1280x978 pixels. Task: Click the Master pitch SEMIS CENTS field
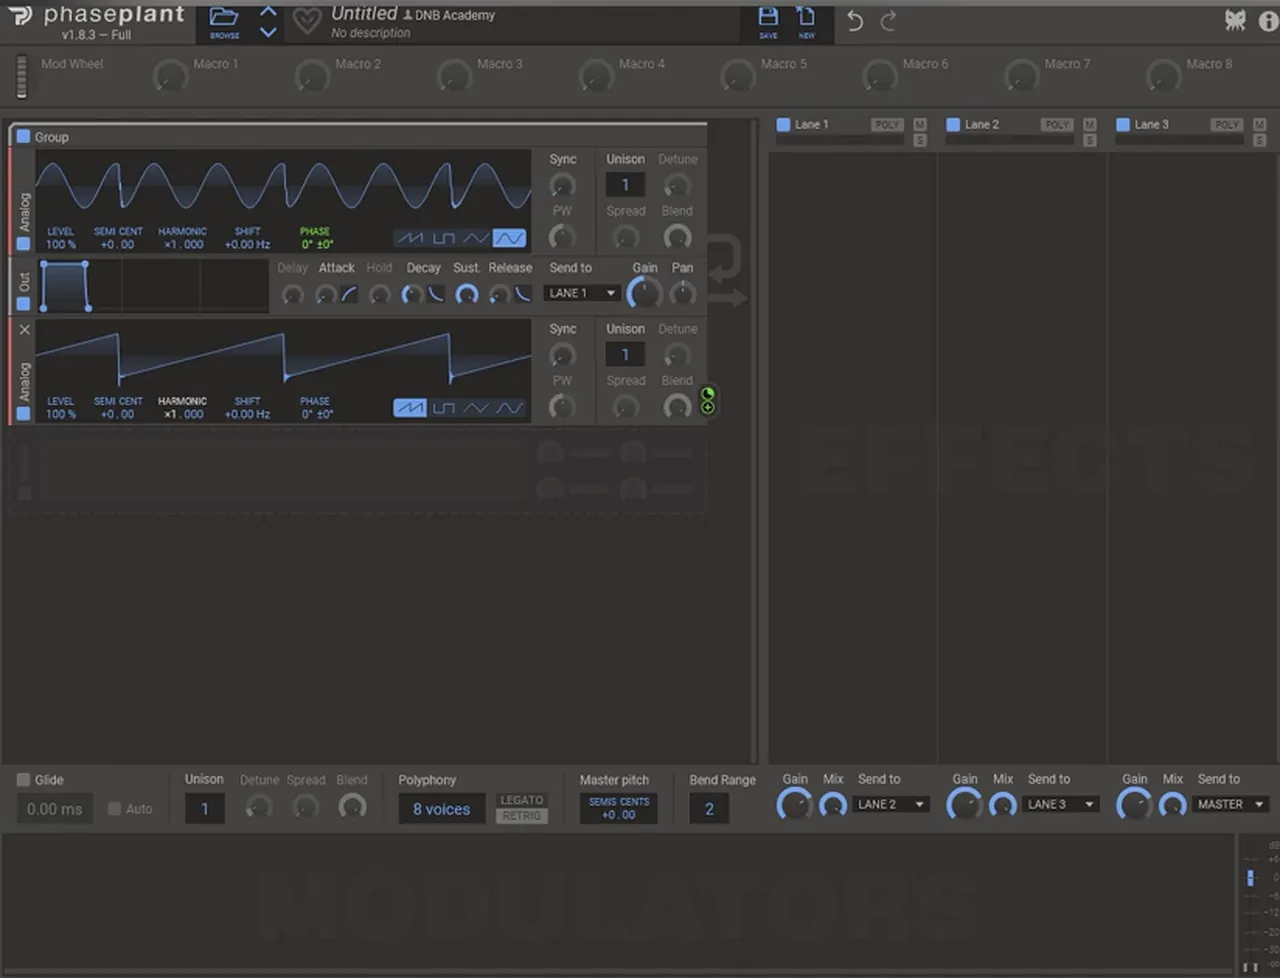tap(619, 809)
